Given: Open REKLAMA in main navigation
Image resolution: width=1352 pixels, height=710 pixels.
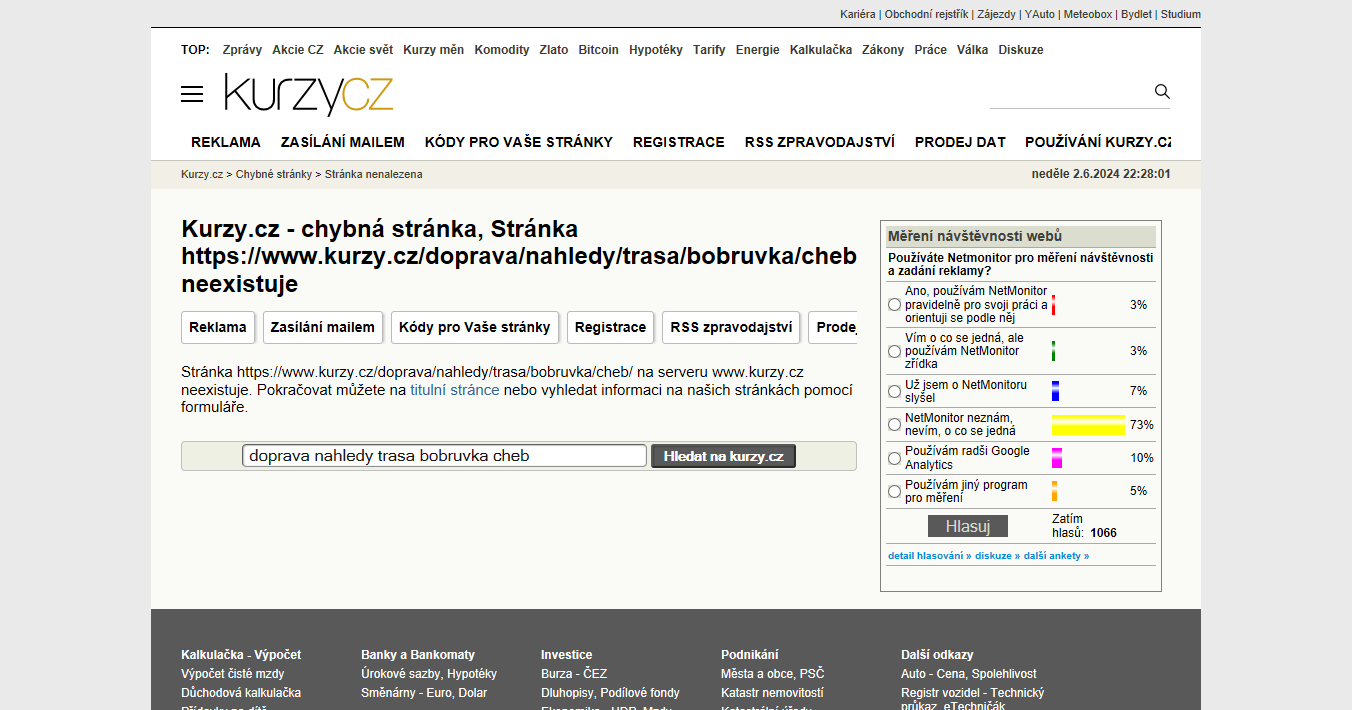Looking at the screenshot, I should (226, 142).
